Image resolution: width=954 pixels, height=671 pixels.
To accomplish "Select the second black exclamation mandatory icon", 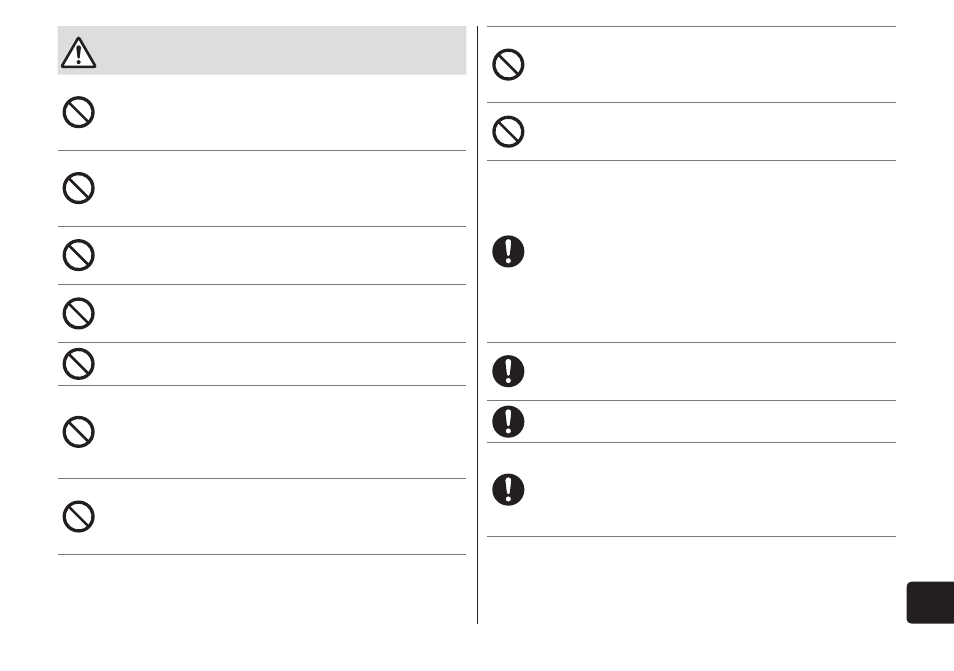I will pos(508,371).
